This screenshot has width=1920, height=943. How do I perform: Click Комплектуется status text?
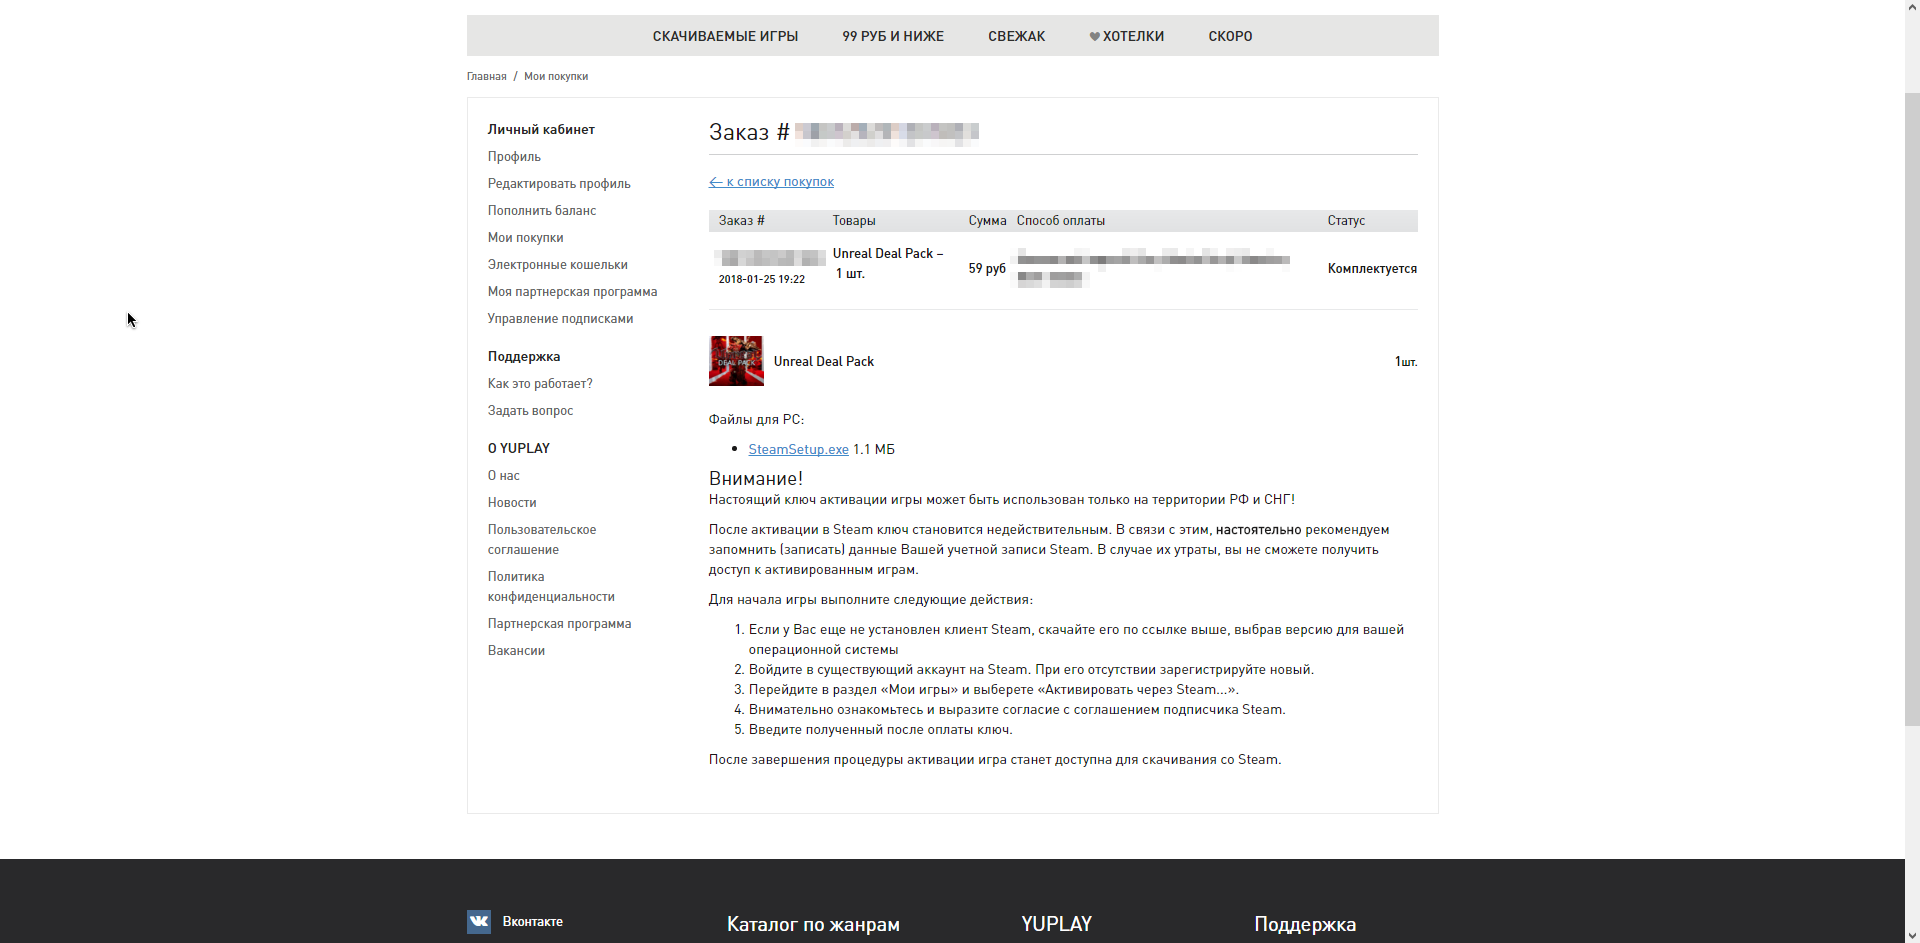tap(1372, 268)
